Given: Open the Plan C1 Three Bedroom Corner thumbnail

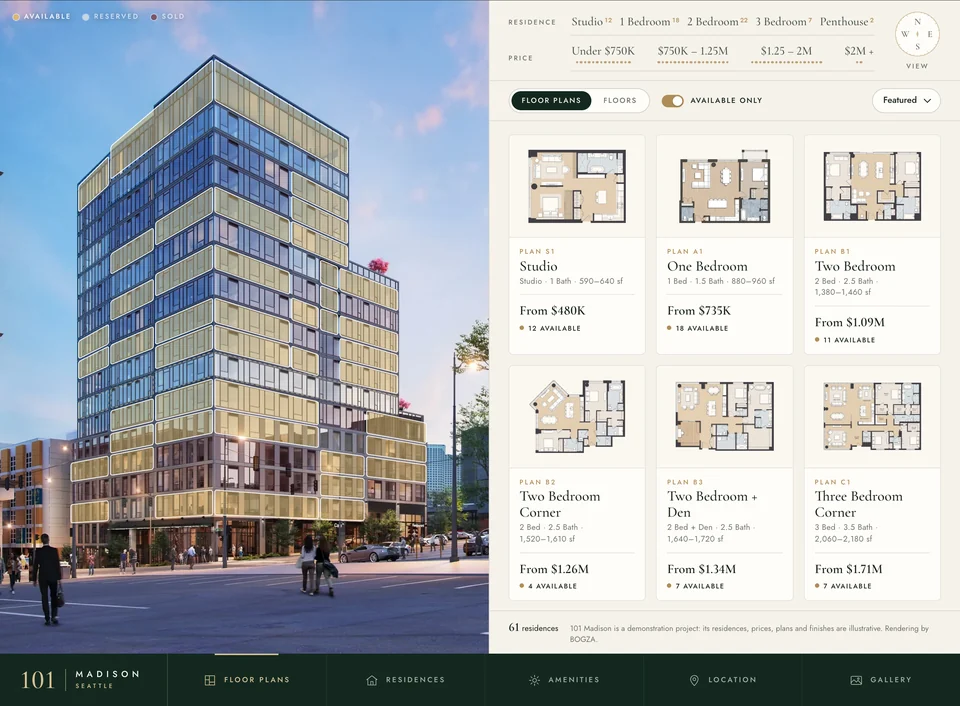Looking at the screenshot, I should click(x=872, y=417).
